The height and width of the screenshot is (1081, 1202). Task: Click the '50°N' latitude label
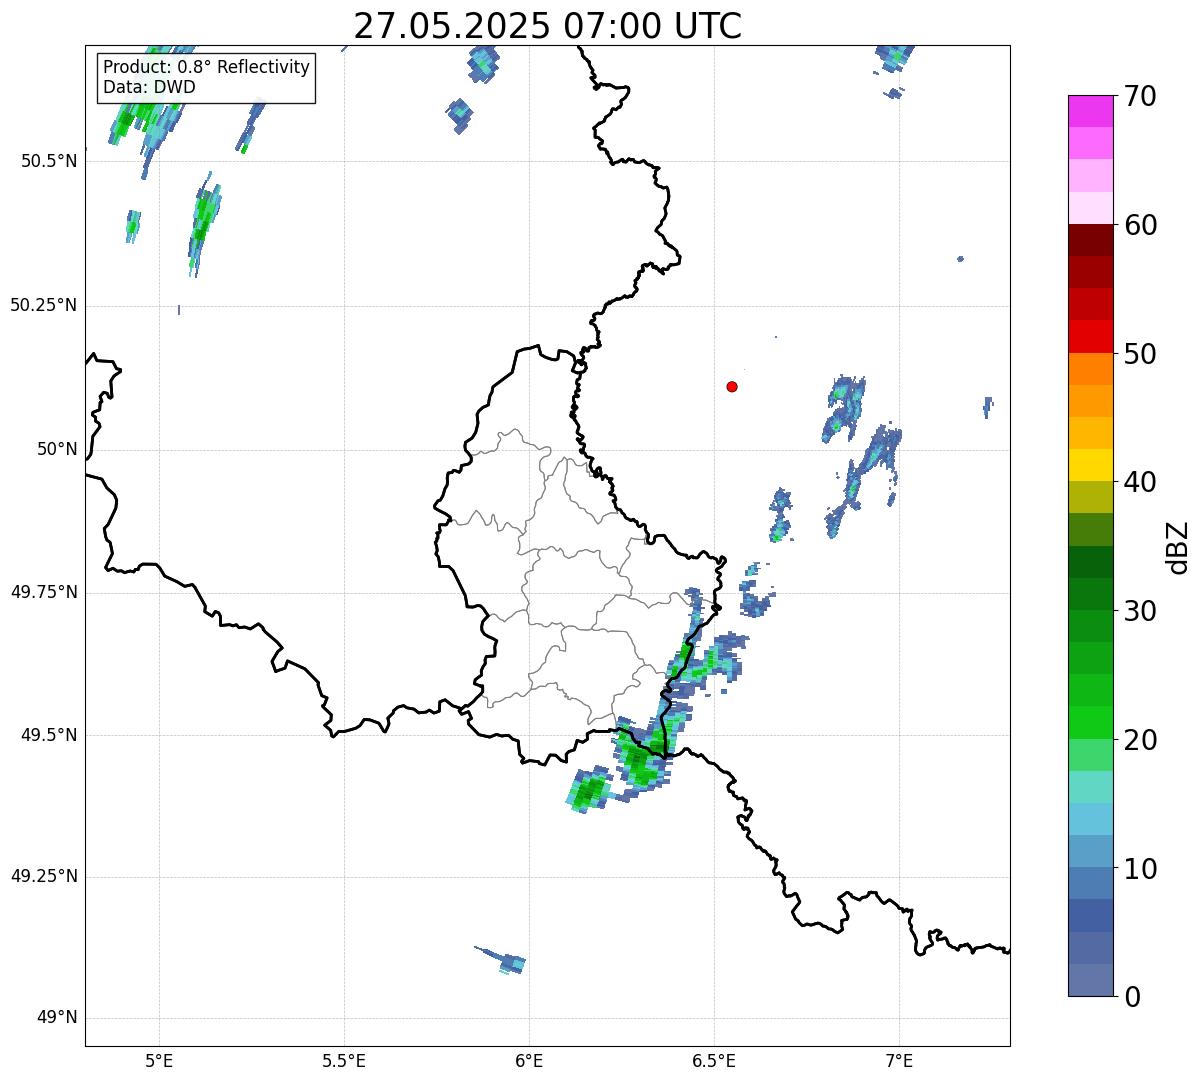point(57,449)
